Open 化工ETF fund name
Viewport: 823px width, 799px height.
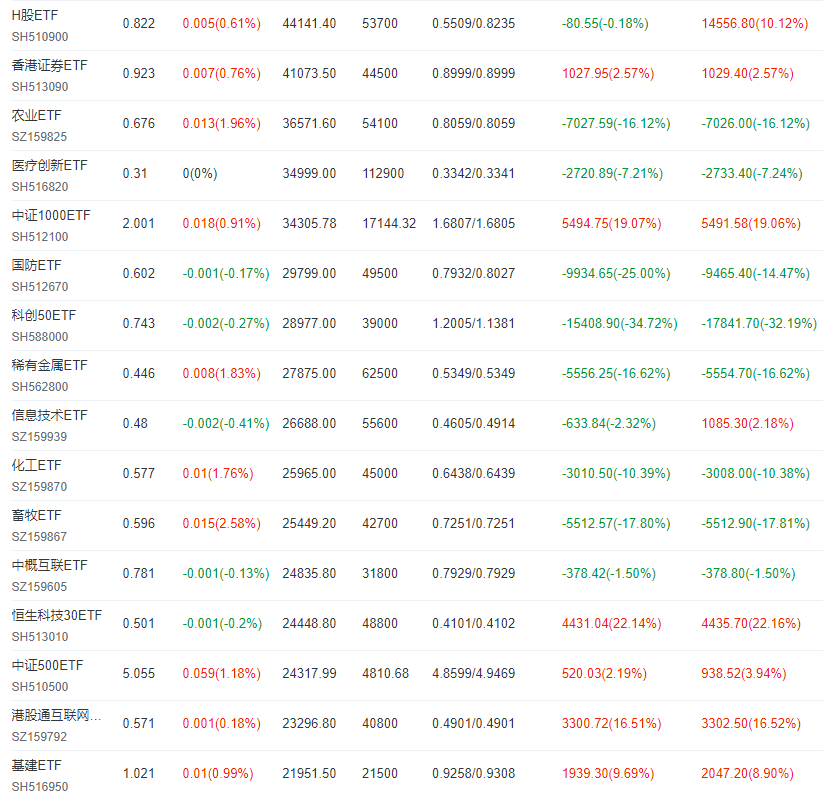pyautogui.click(x=36, y=465)
